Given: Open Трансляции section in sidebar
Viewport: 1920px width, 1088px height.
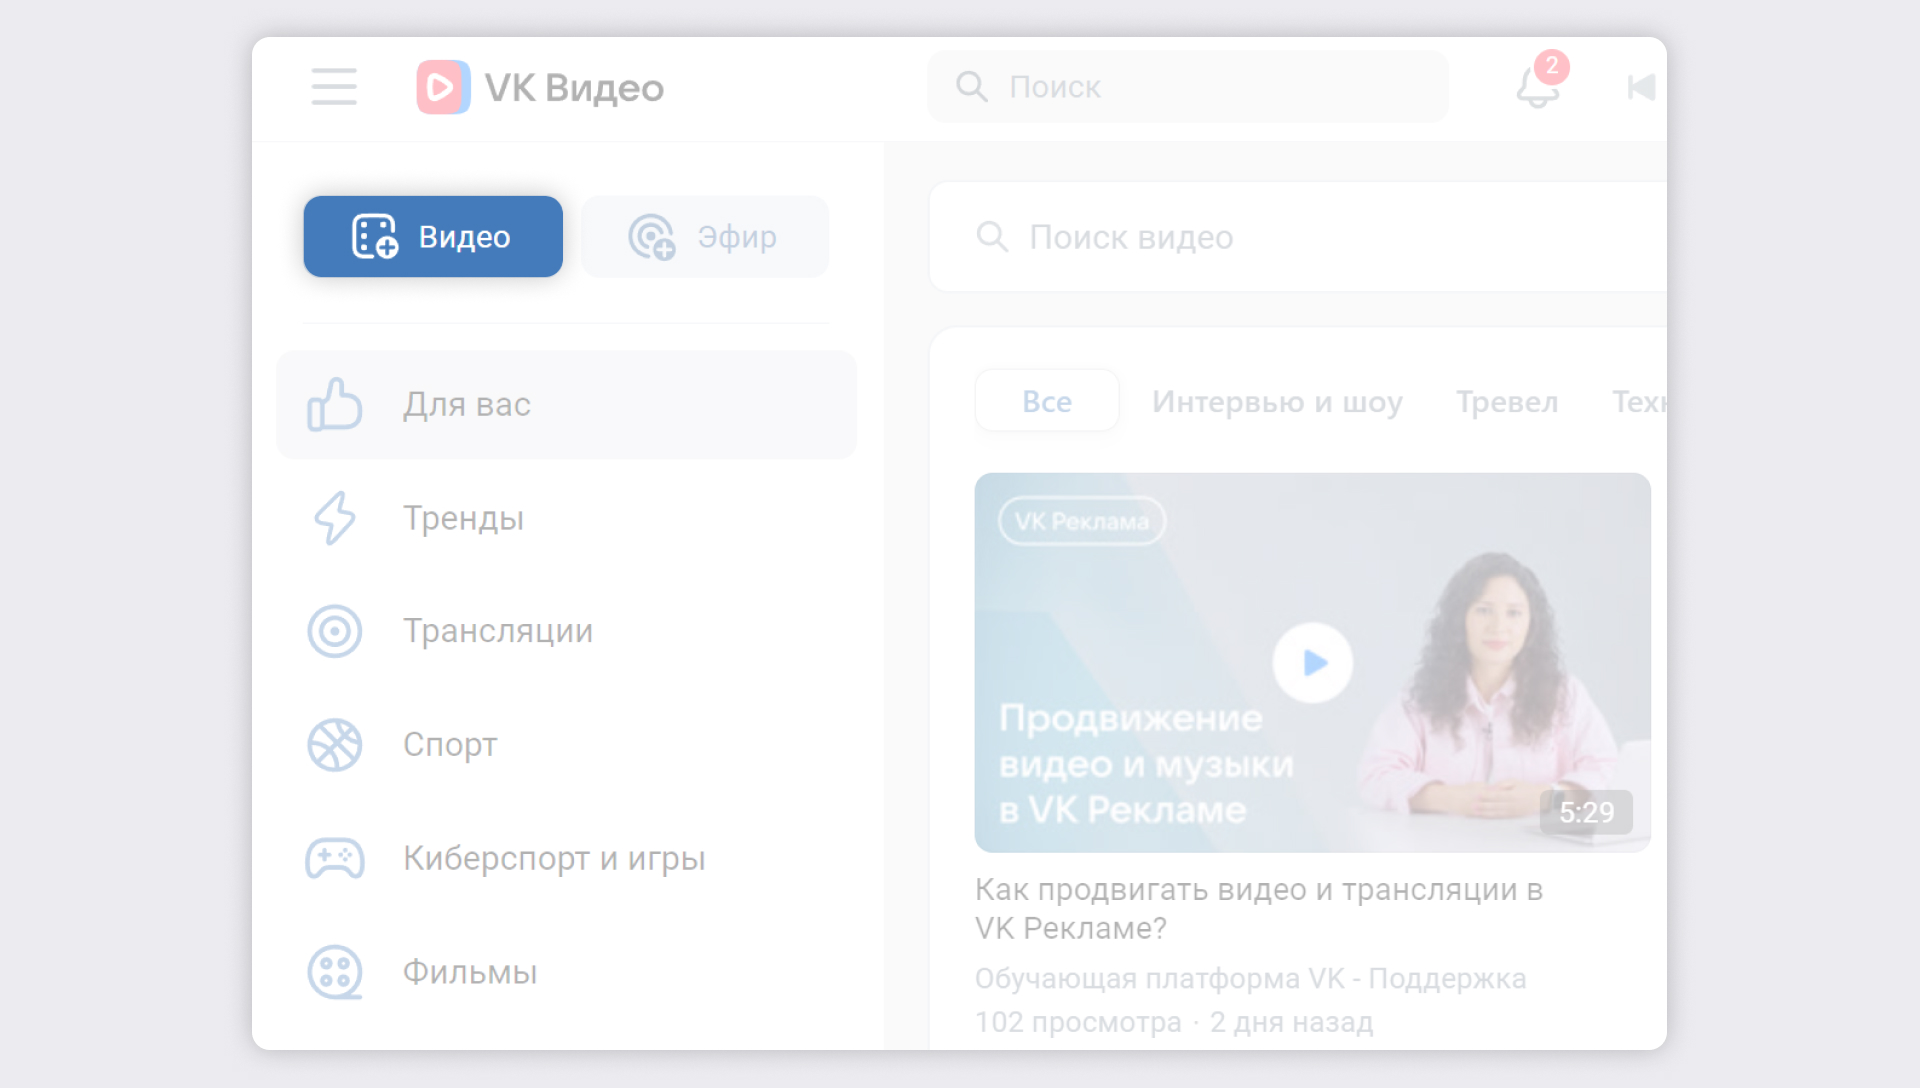Looking at the screenshot, I should [566, 631].
